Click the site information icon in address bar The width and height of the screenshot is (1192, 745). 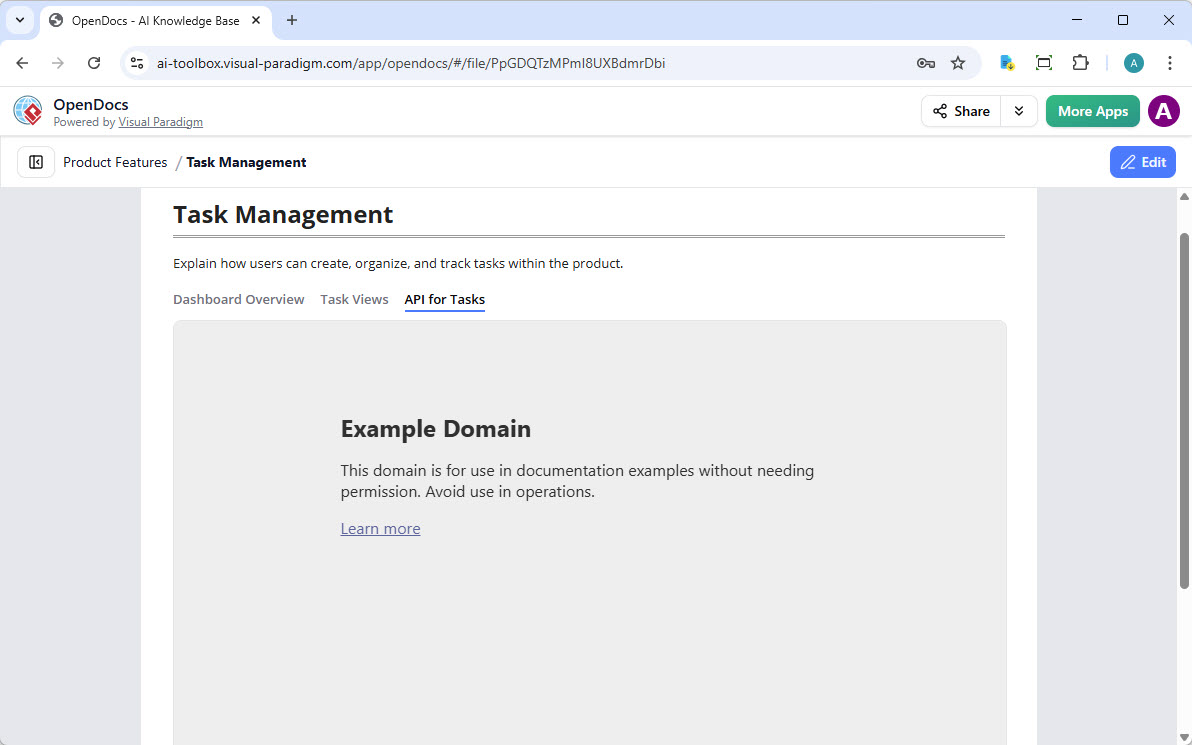click(x=138, y=63)
